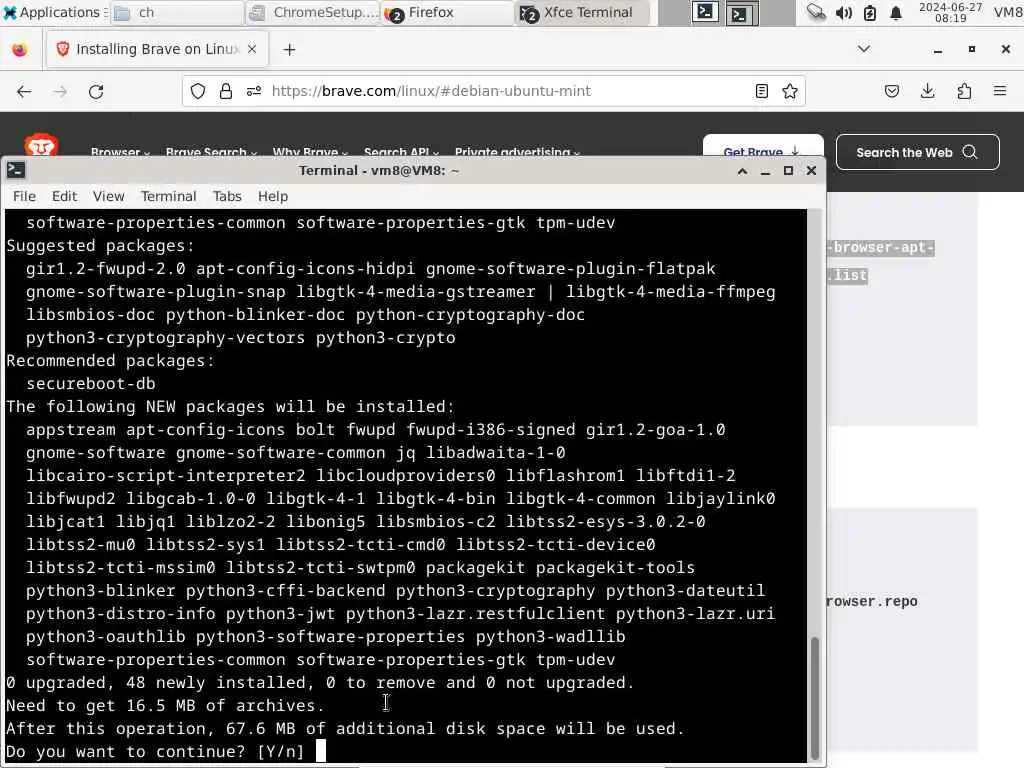Select the 'Installing Brave on Linux' tab
The image size is (1024, 768).
point(157,49)
